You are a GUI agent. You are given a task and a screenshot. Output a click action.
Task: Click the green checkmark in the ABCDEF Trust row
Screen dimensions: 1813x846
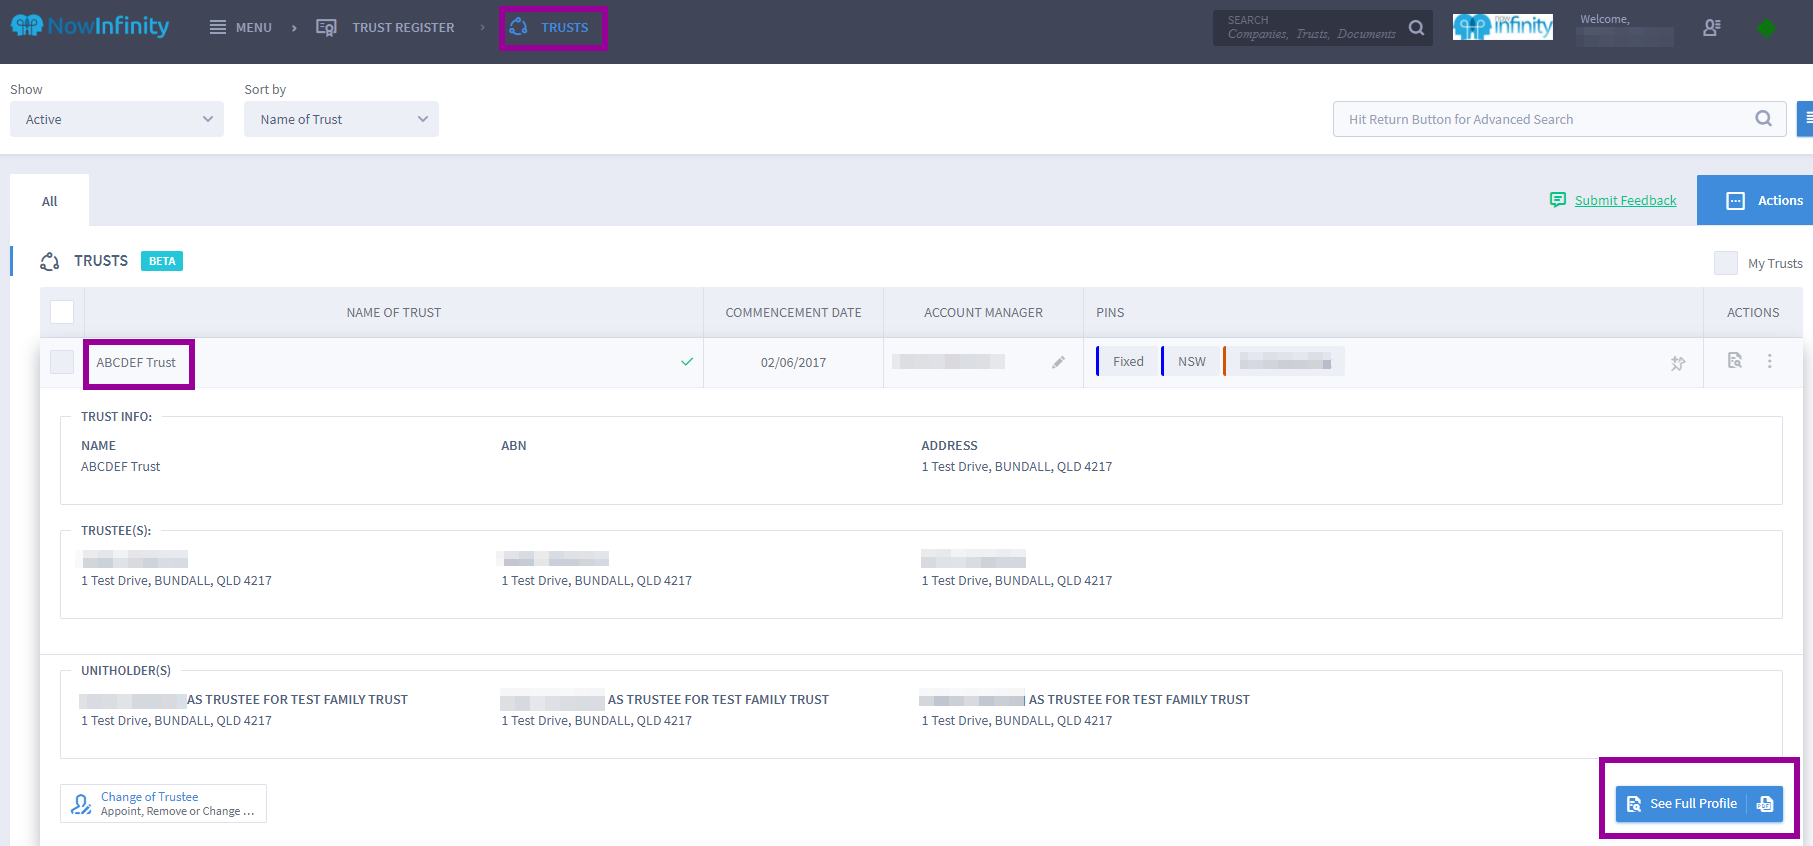[687, 362]
